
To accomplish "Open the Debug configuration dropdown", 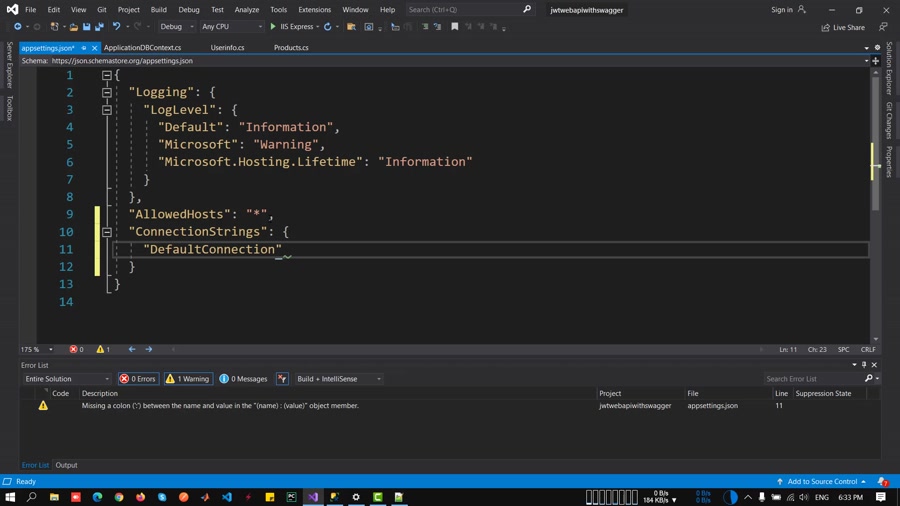I will point(176,26).
